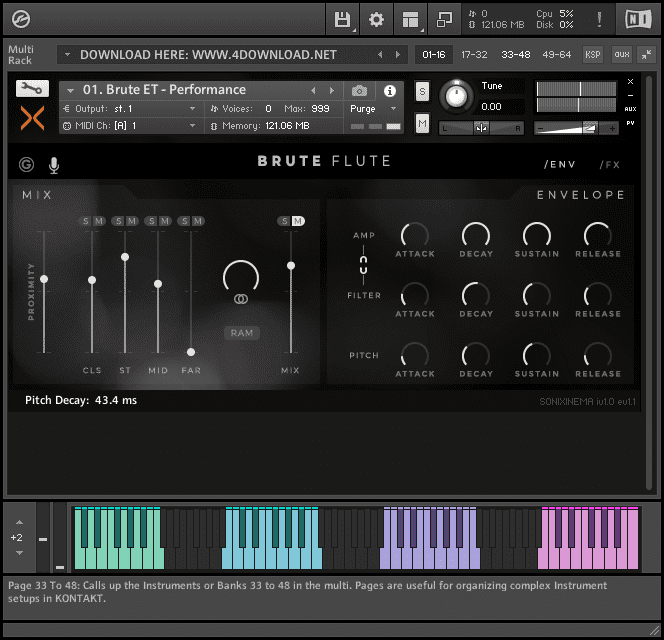Toggle the minimized view icon
The height and width of the screenshot is (640, 664).
click(x=444, y=19)
